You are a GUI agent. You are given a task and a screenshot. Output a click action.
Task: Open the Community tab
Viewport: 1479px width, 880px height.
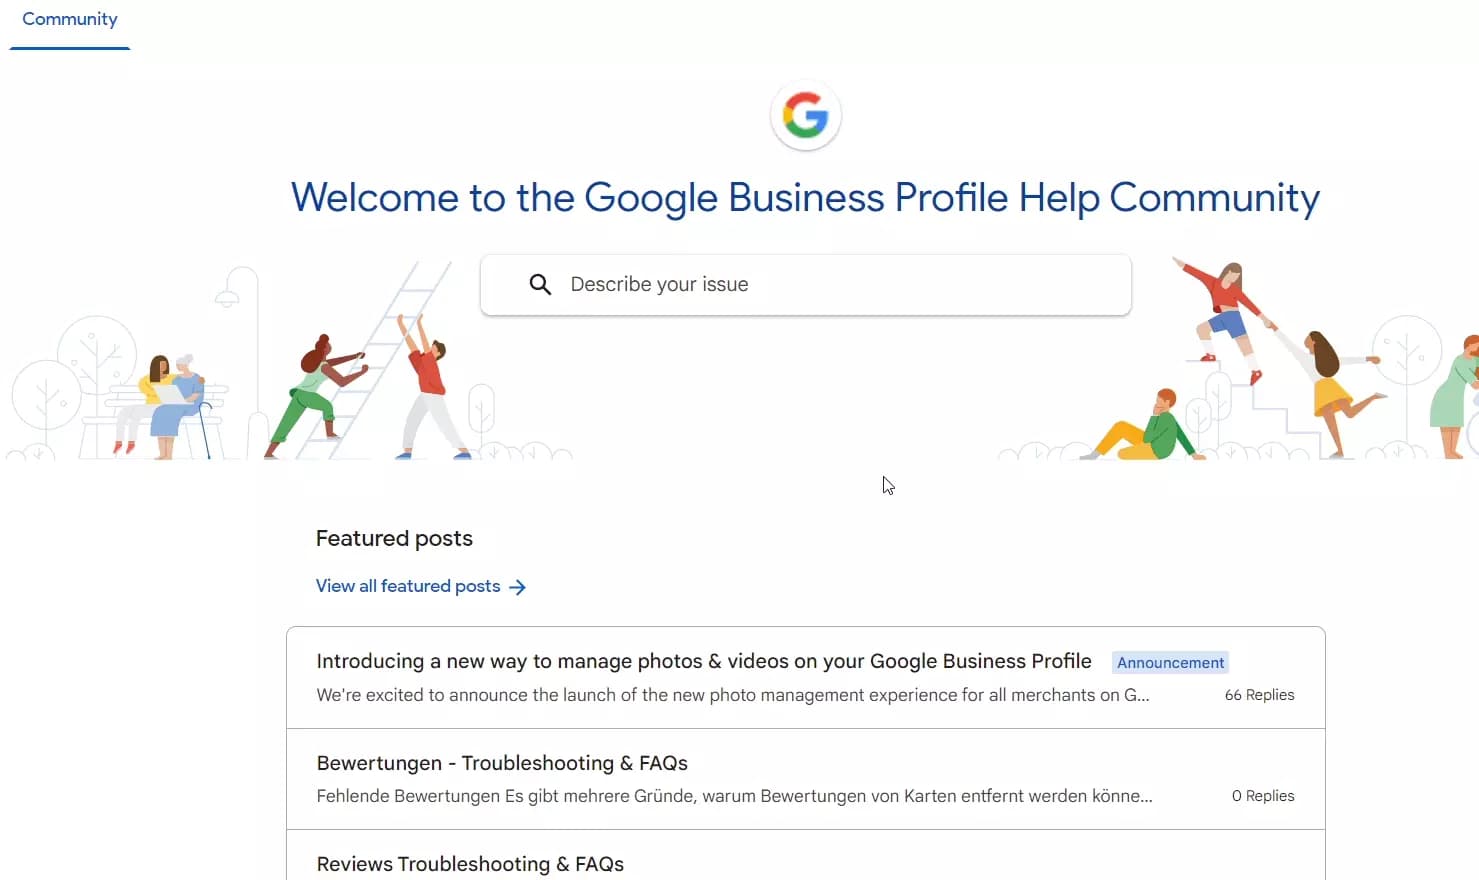click(x=70, y=20)
